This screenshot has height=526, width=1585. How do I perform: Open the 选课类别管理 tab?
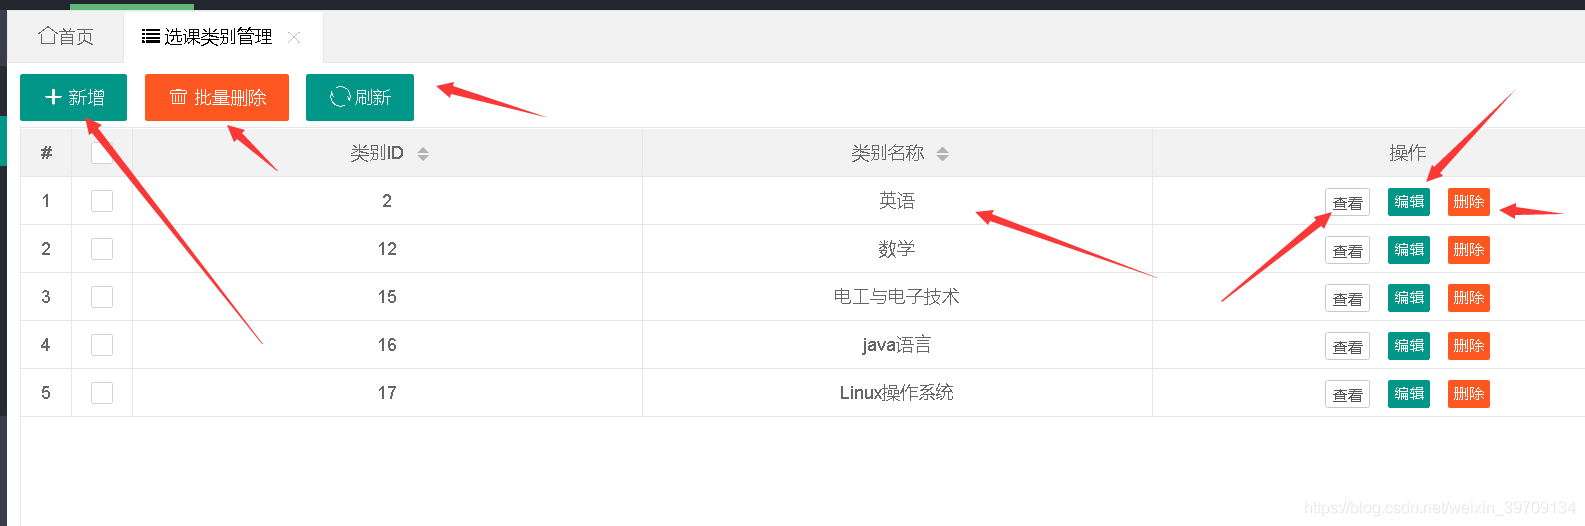pyautogui.click(x=218, y=37)
